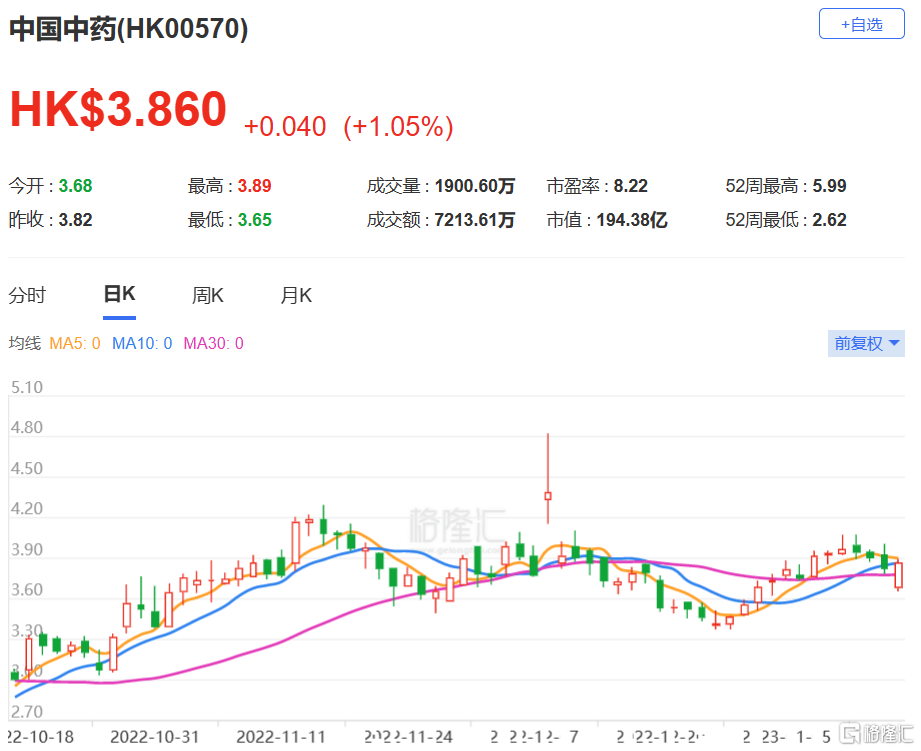Click the 4.20 price axis label

coord(27,508)
